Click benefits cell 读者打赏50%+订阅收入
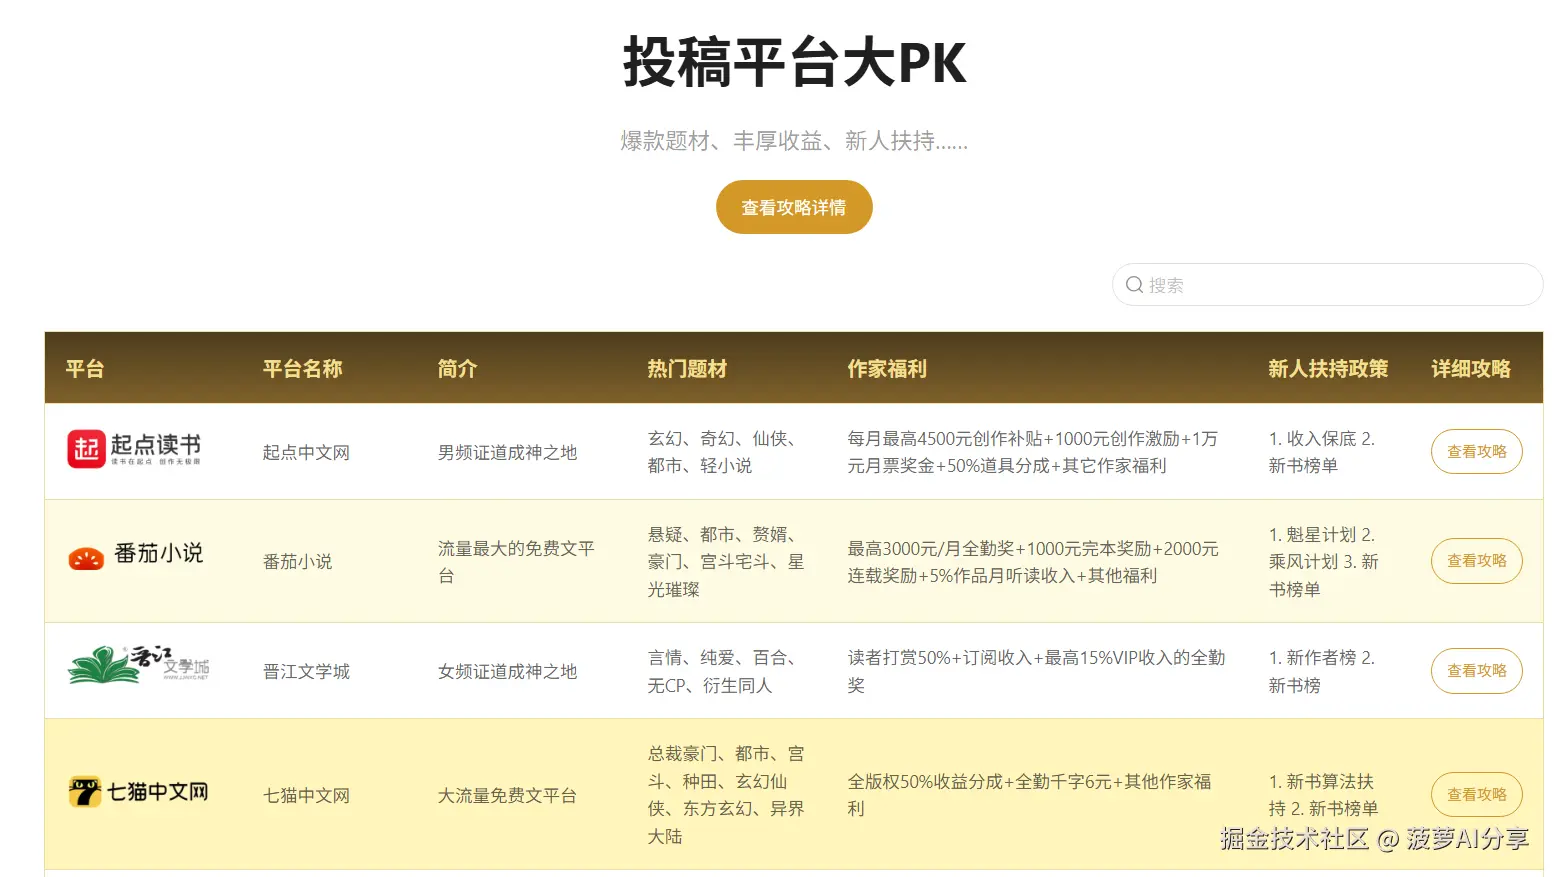Viewport: 1554px width, 877px height. (1036, 671)
